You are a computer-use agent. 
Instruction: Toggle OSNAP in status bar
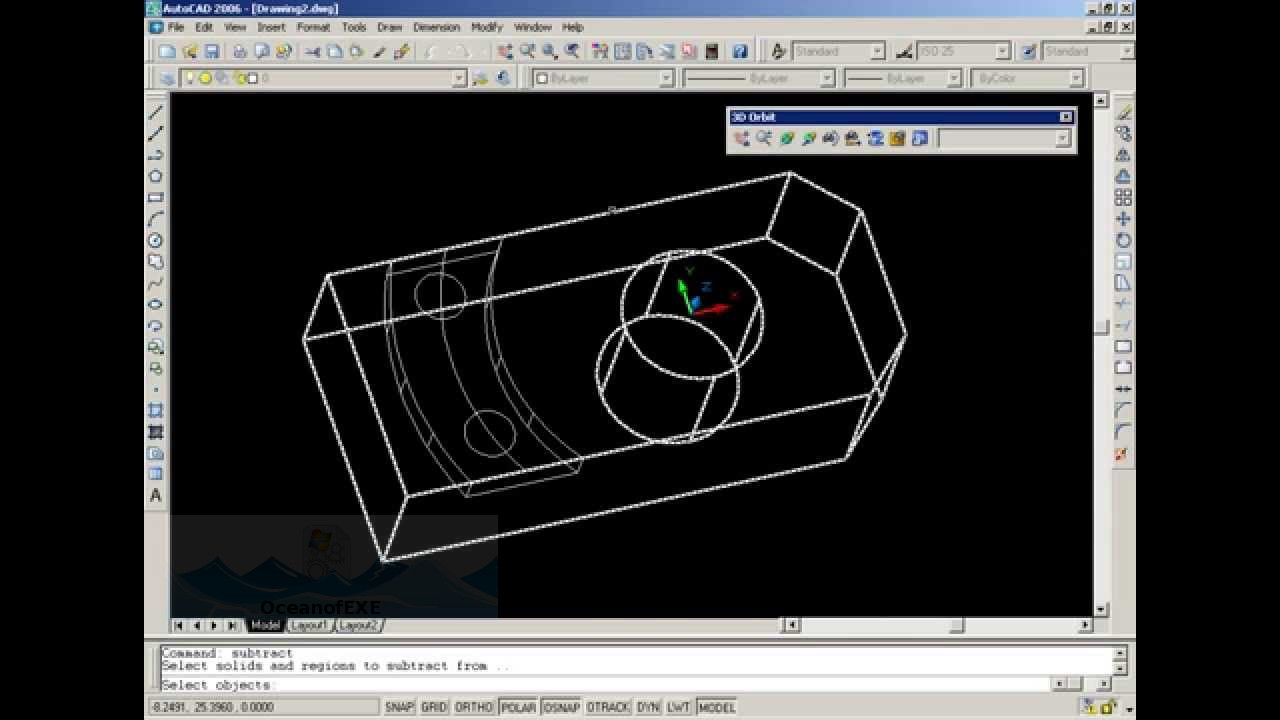point(562,707)
